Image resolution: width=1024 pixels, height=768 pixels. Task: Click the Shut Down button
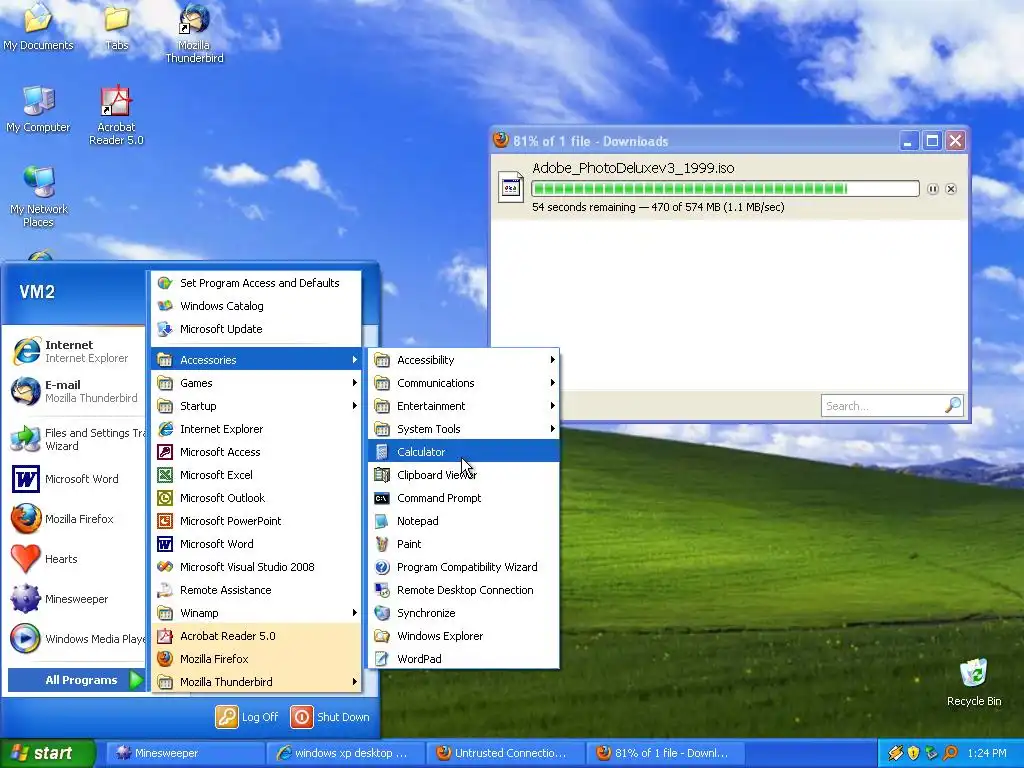[x=330, y=717]
